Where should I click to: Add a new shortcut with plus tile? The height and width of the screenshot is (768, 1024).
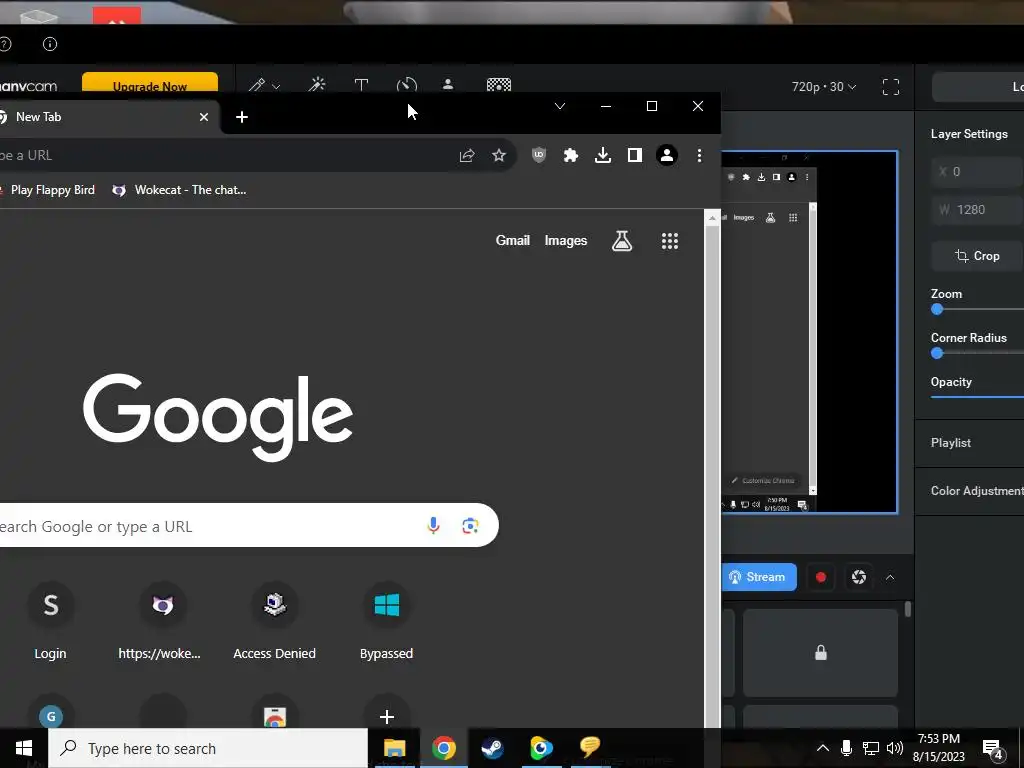[x=387, y=716]
